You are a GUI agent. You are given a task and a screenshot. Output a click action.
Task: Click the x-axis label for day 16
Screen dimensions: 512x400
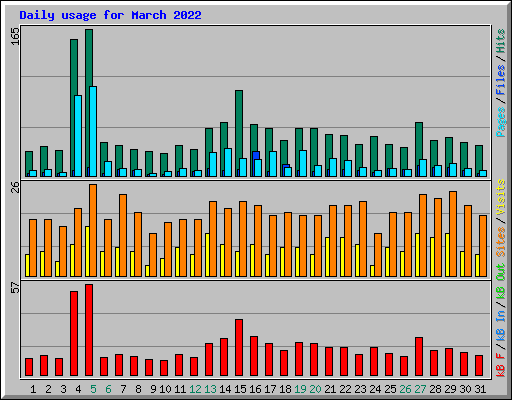(x=255, y=389)
